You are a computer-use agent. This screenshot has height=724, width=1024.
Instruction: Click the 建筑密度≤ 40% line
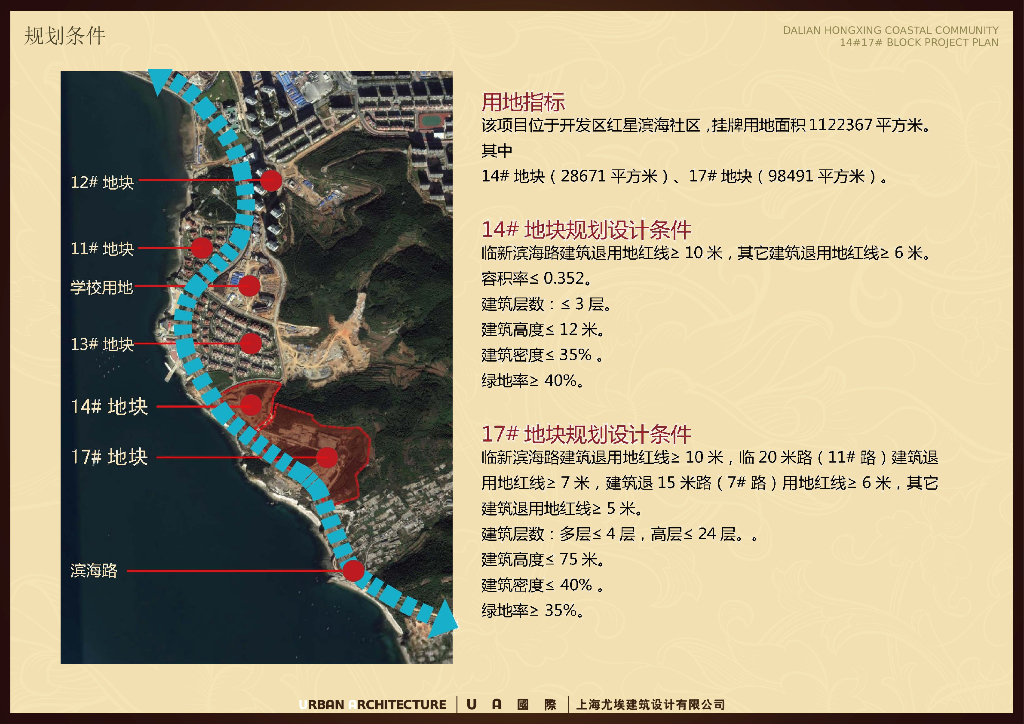543,585
